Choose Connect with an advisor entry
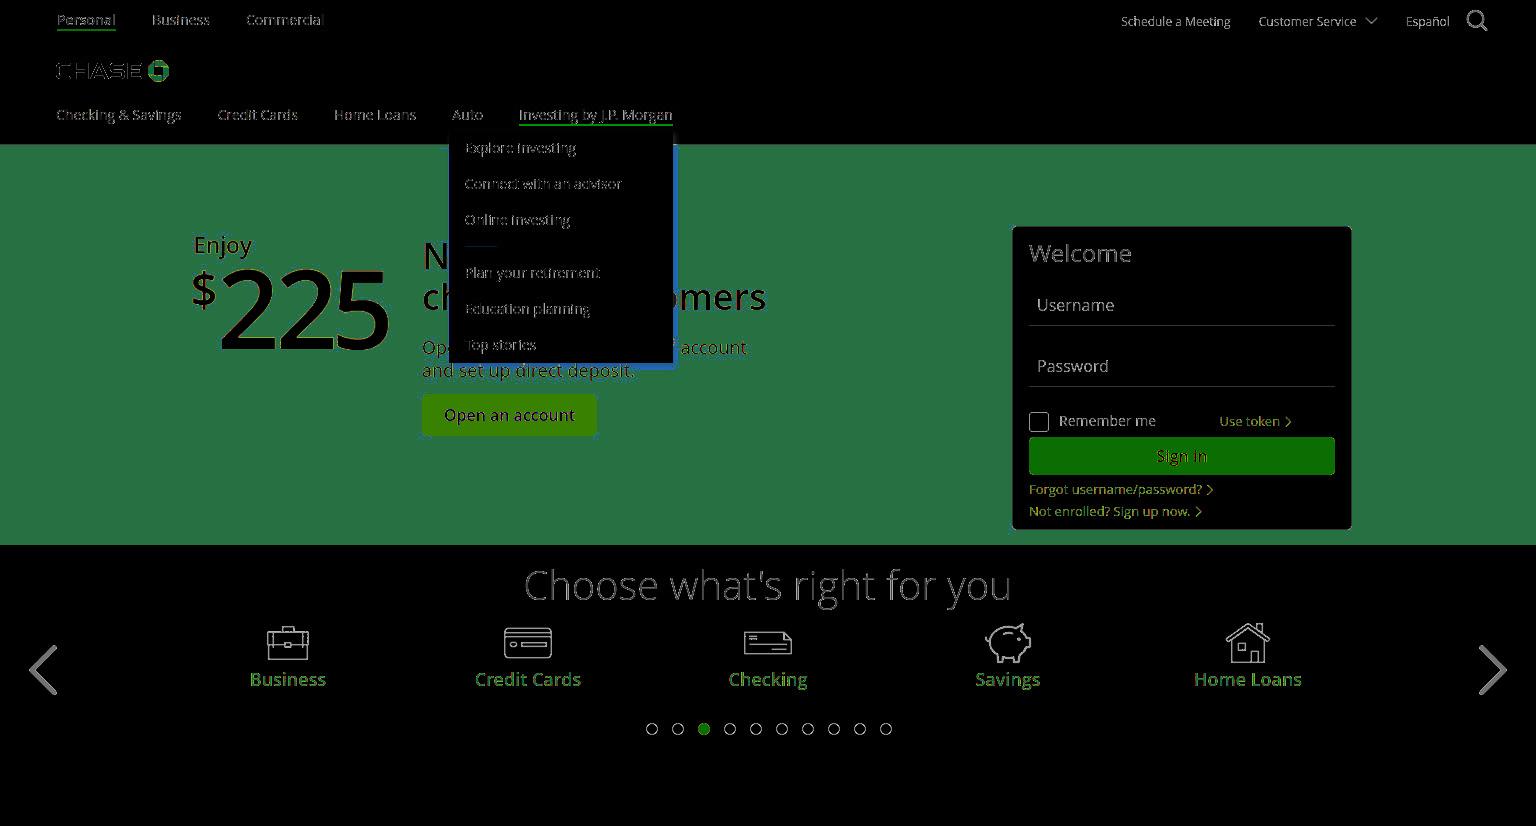The width and height of the screenshot is (1536, 826). [543, 184]
